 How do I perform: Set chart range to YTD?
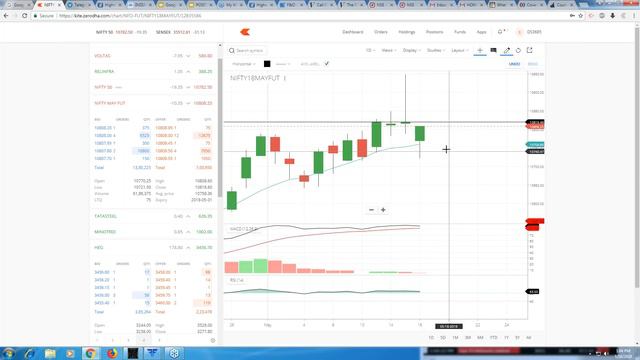tap(493, 338)
